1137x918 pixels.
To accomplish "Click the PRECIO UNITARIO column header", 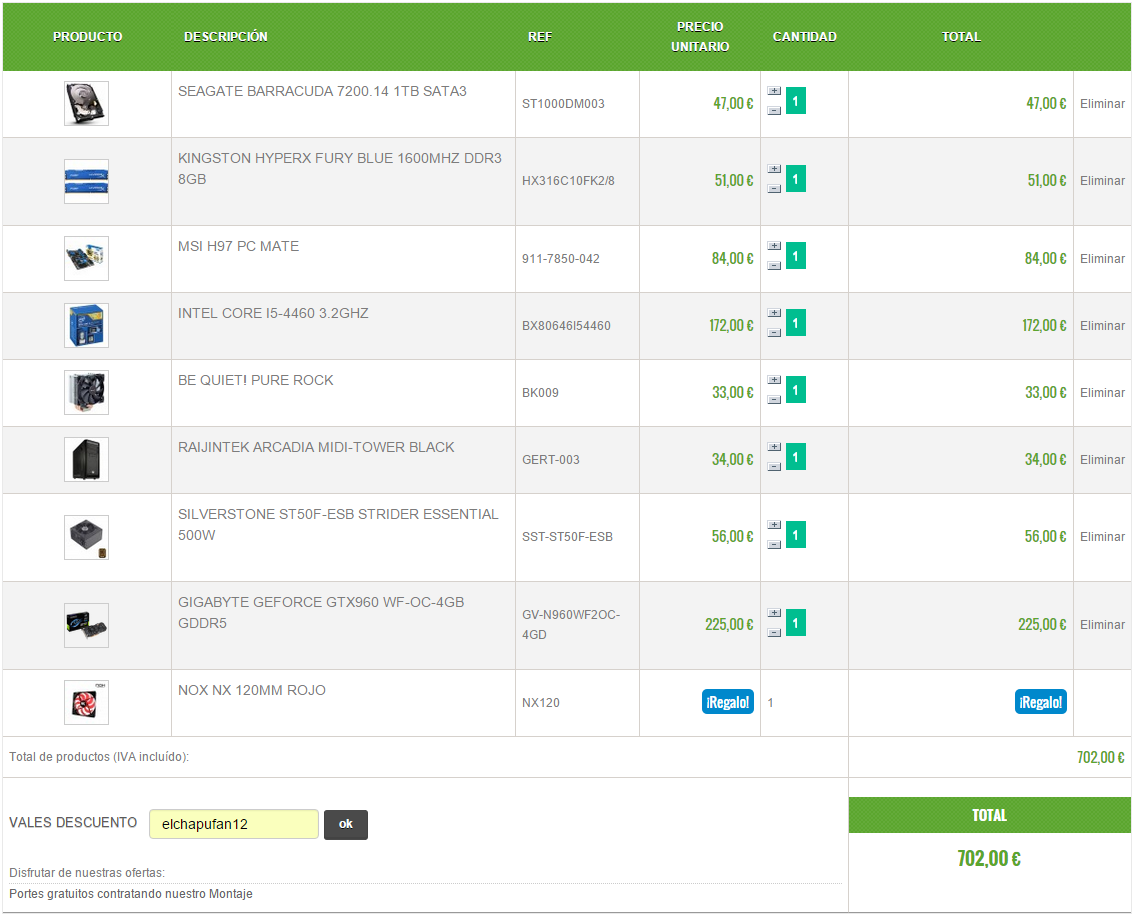I will 700,36.
